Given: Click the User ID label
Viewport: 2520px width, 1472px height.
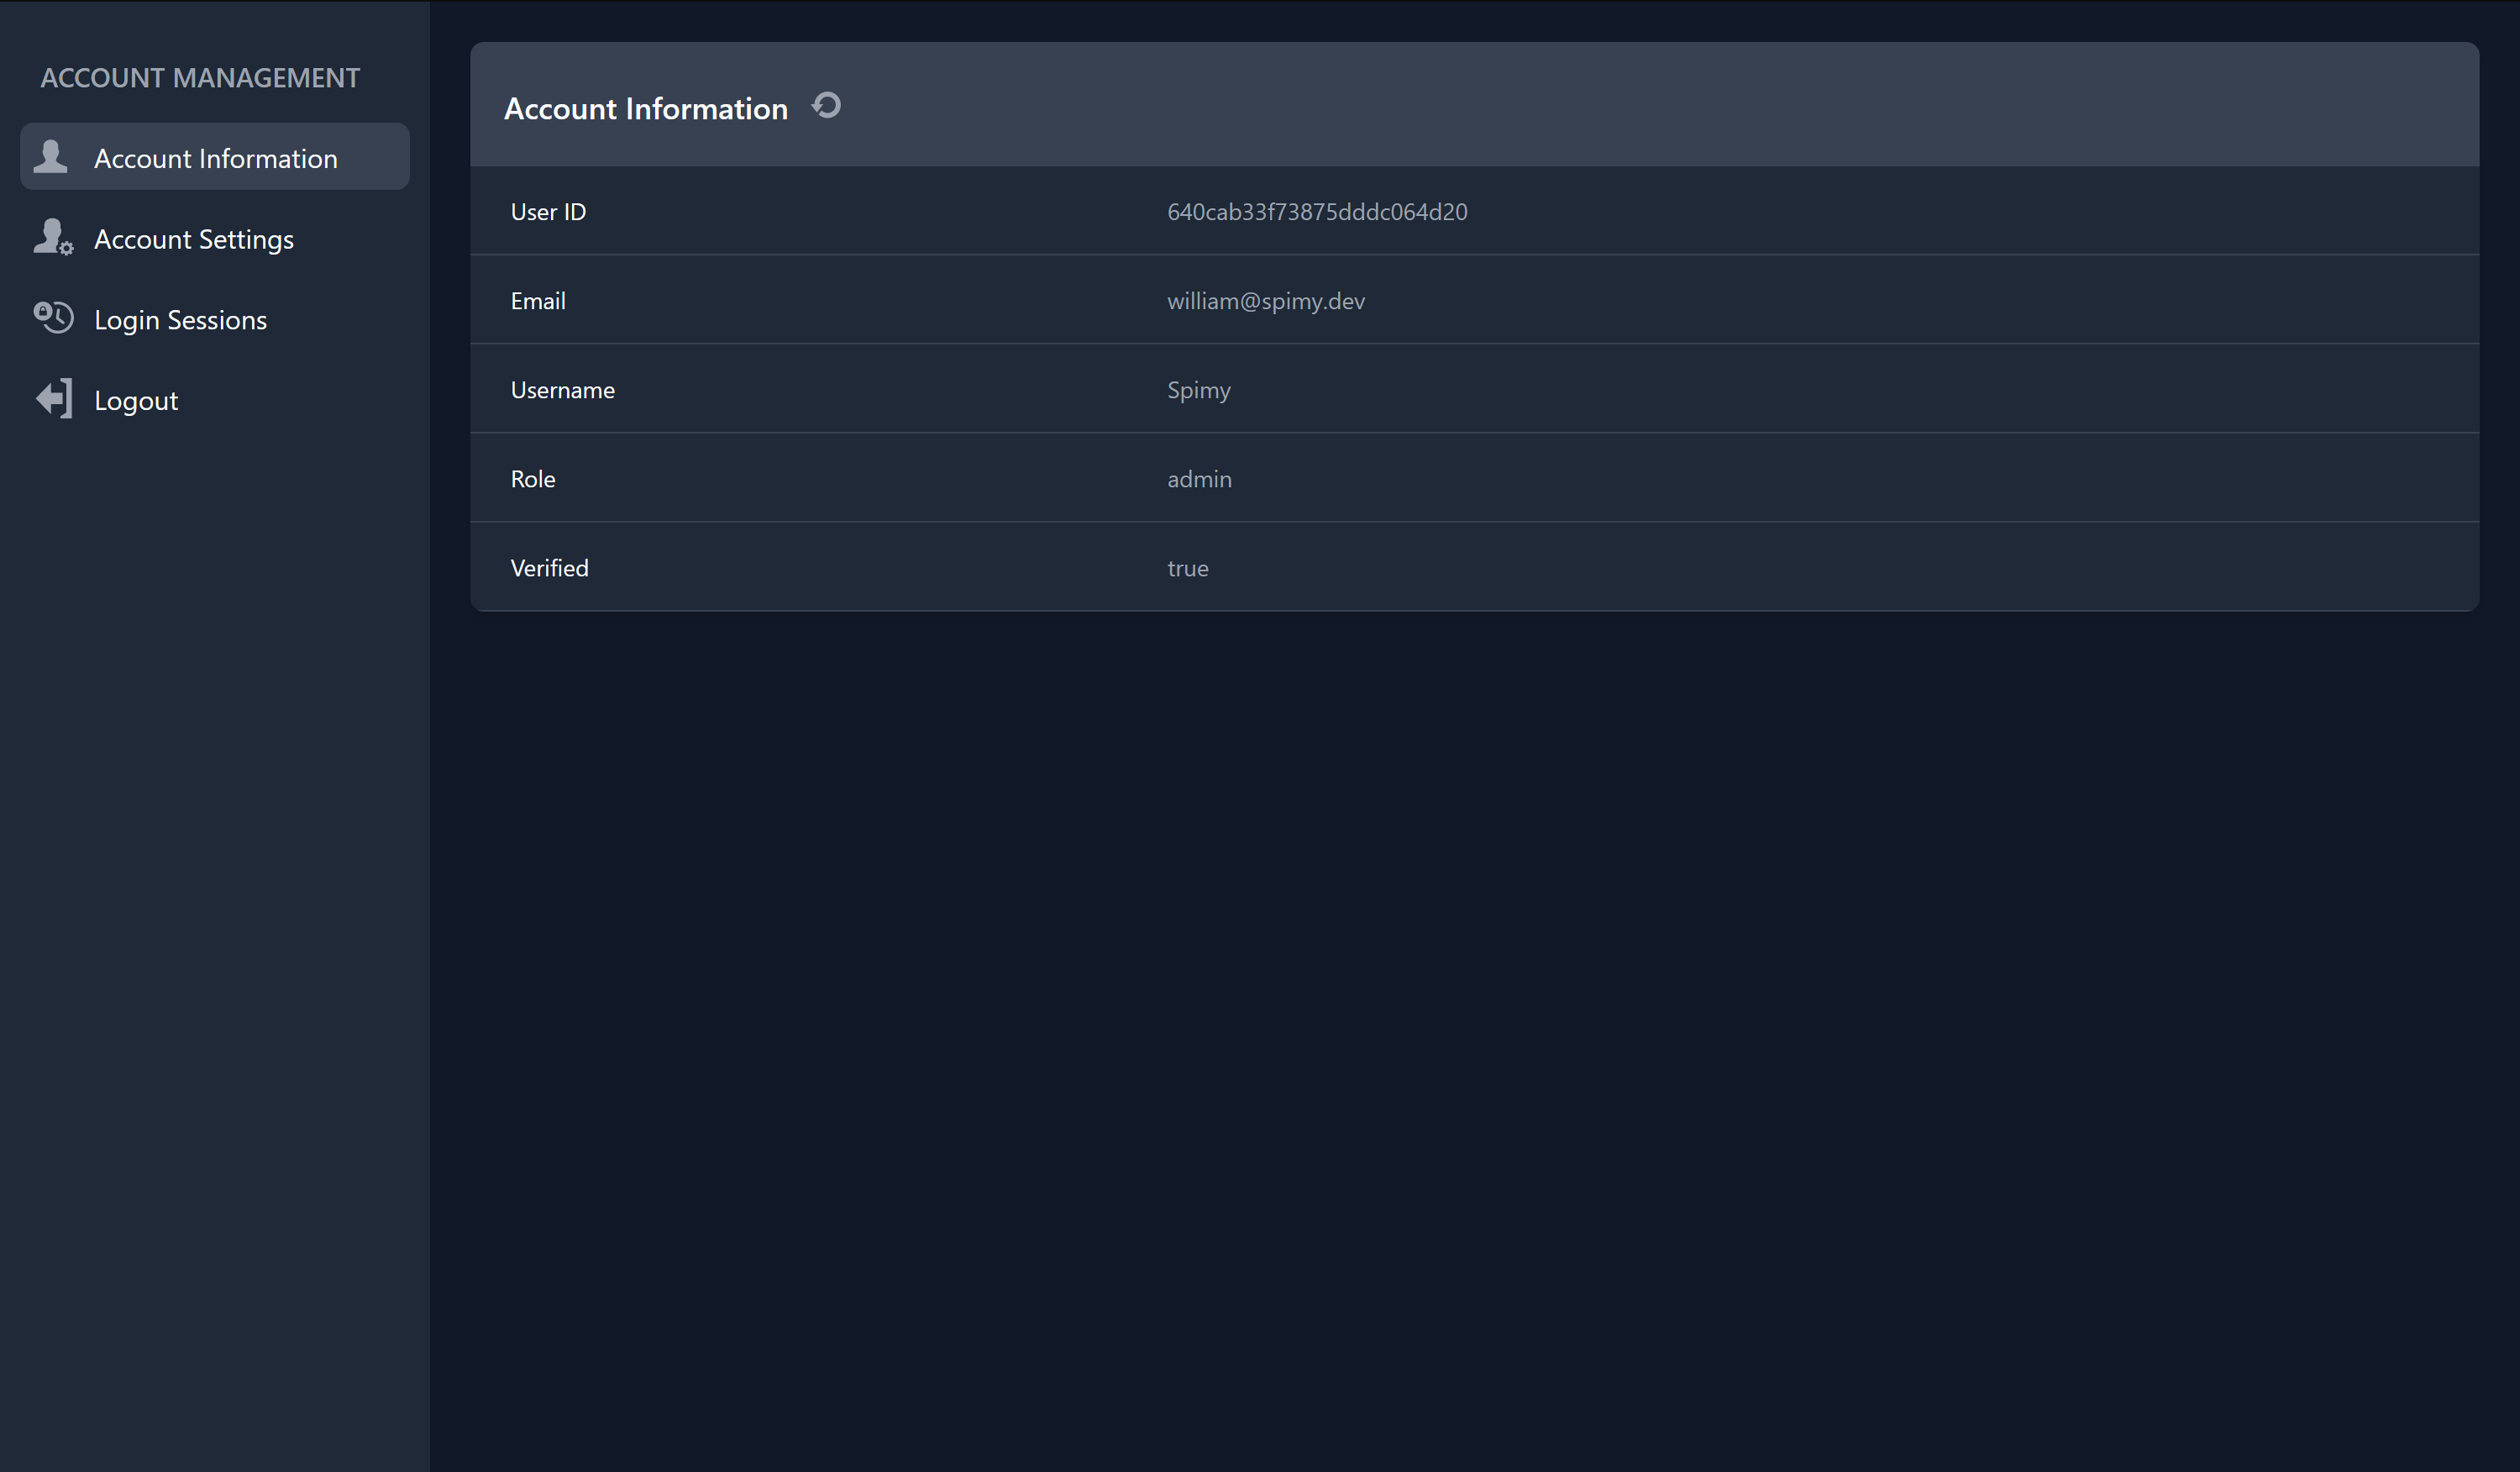Looking at the screenshot, I should pos(548,212).
